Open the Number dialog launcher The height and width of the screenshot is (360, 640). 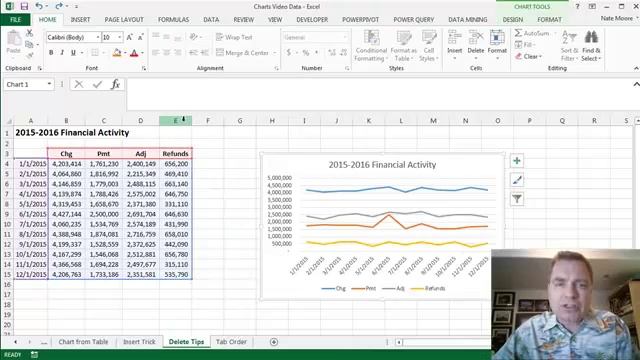[x=347, y=69]
